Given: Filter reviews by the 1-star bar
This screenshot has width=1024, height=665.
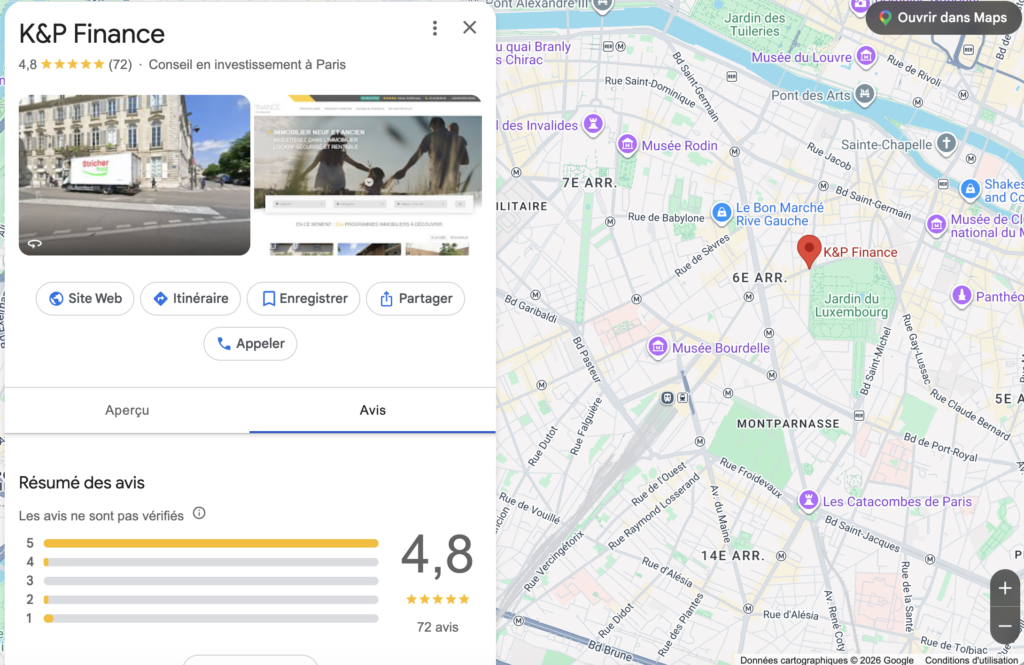Looking at the screenshot, I should pos(211,618).
